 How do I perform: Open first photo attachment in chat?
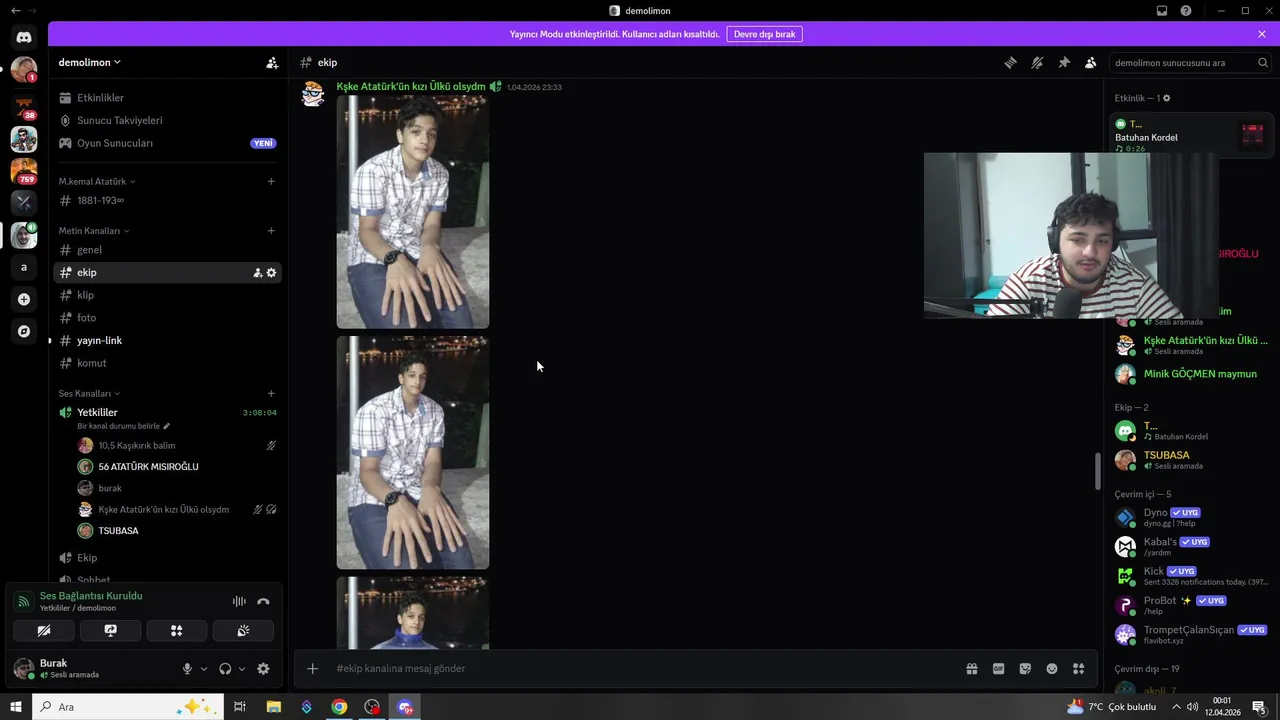(x=413, y=212)
